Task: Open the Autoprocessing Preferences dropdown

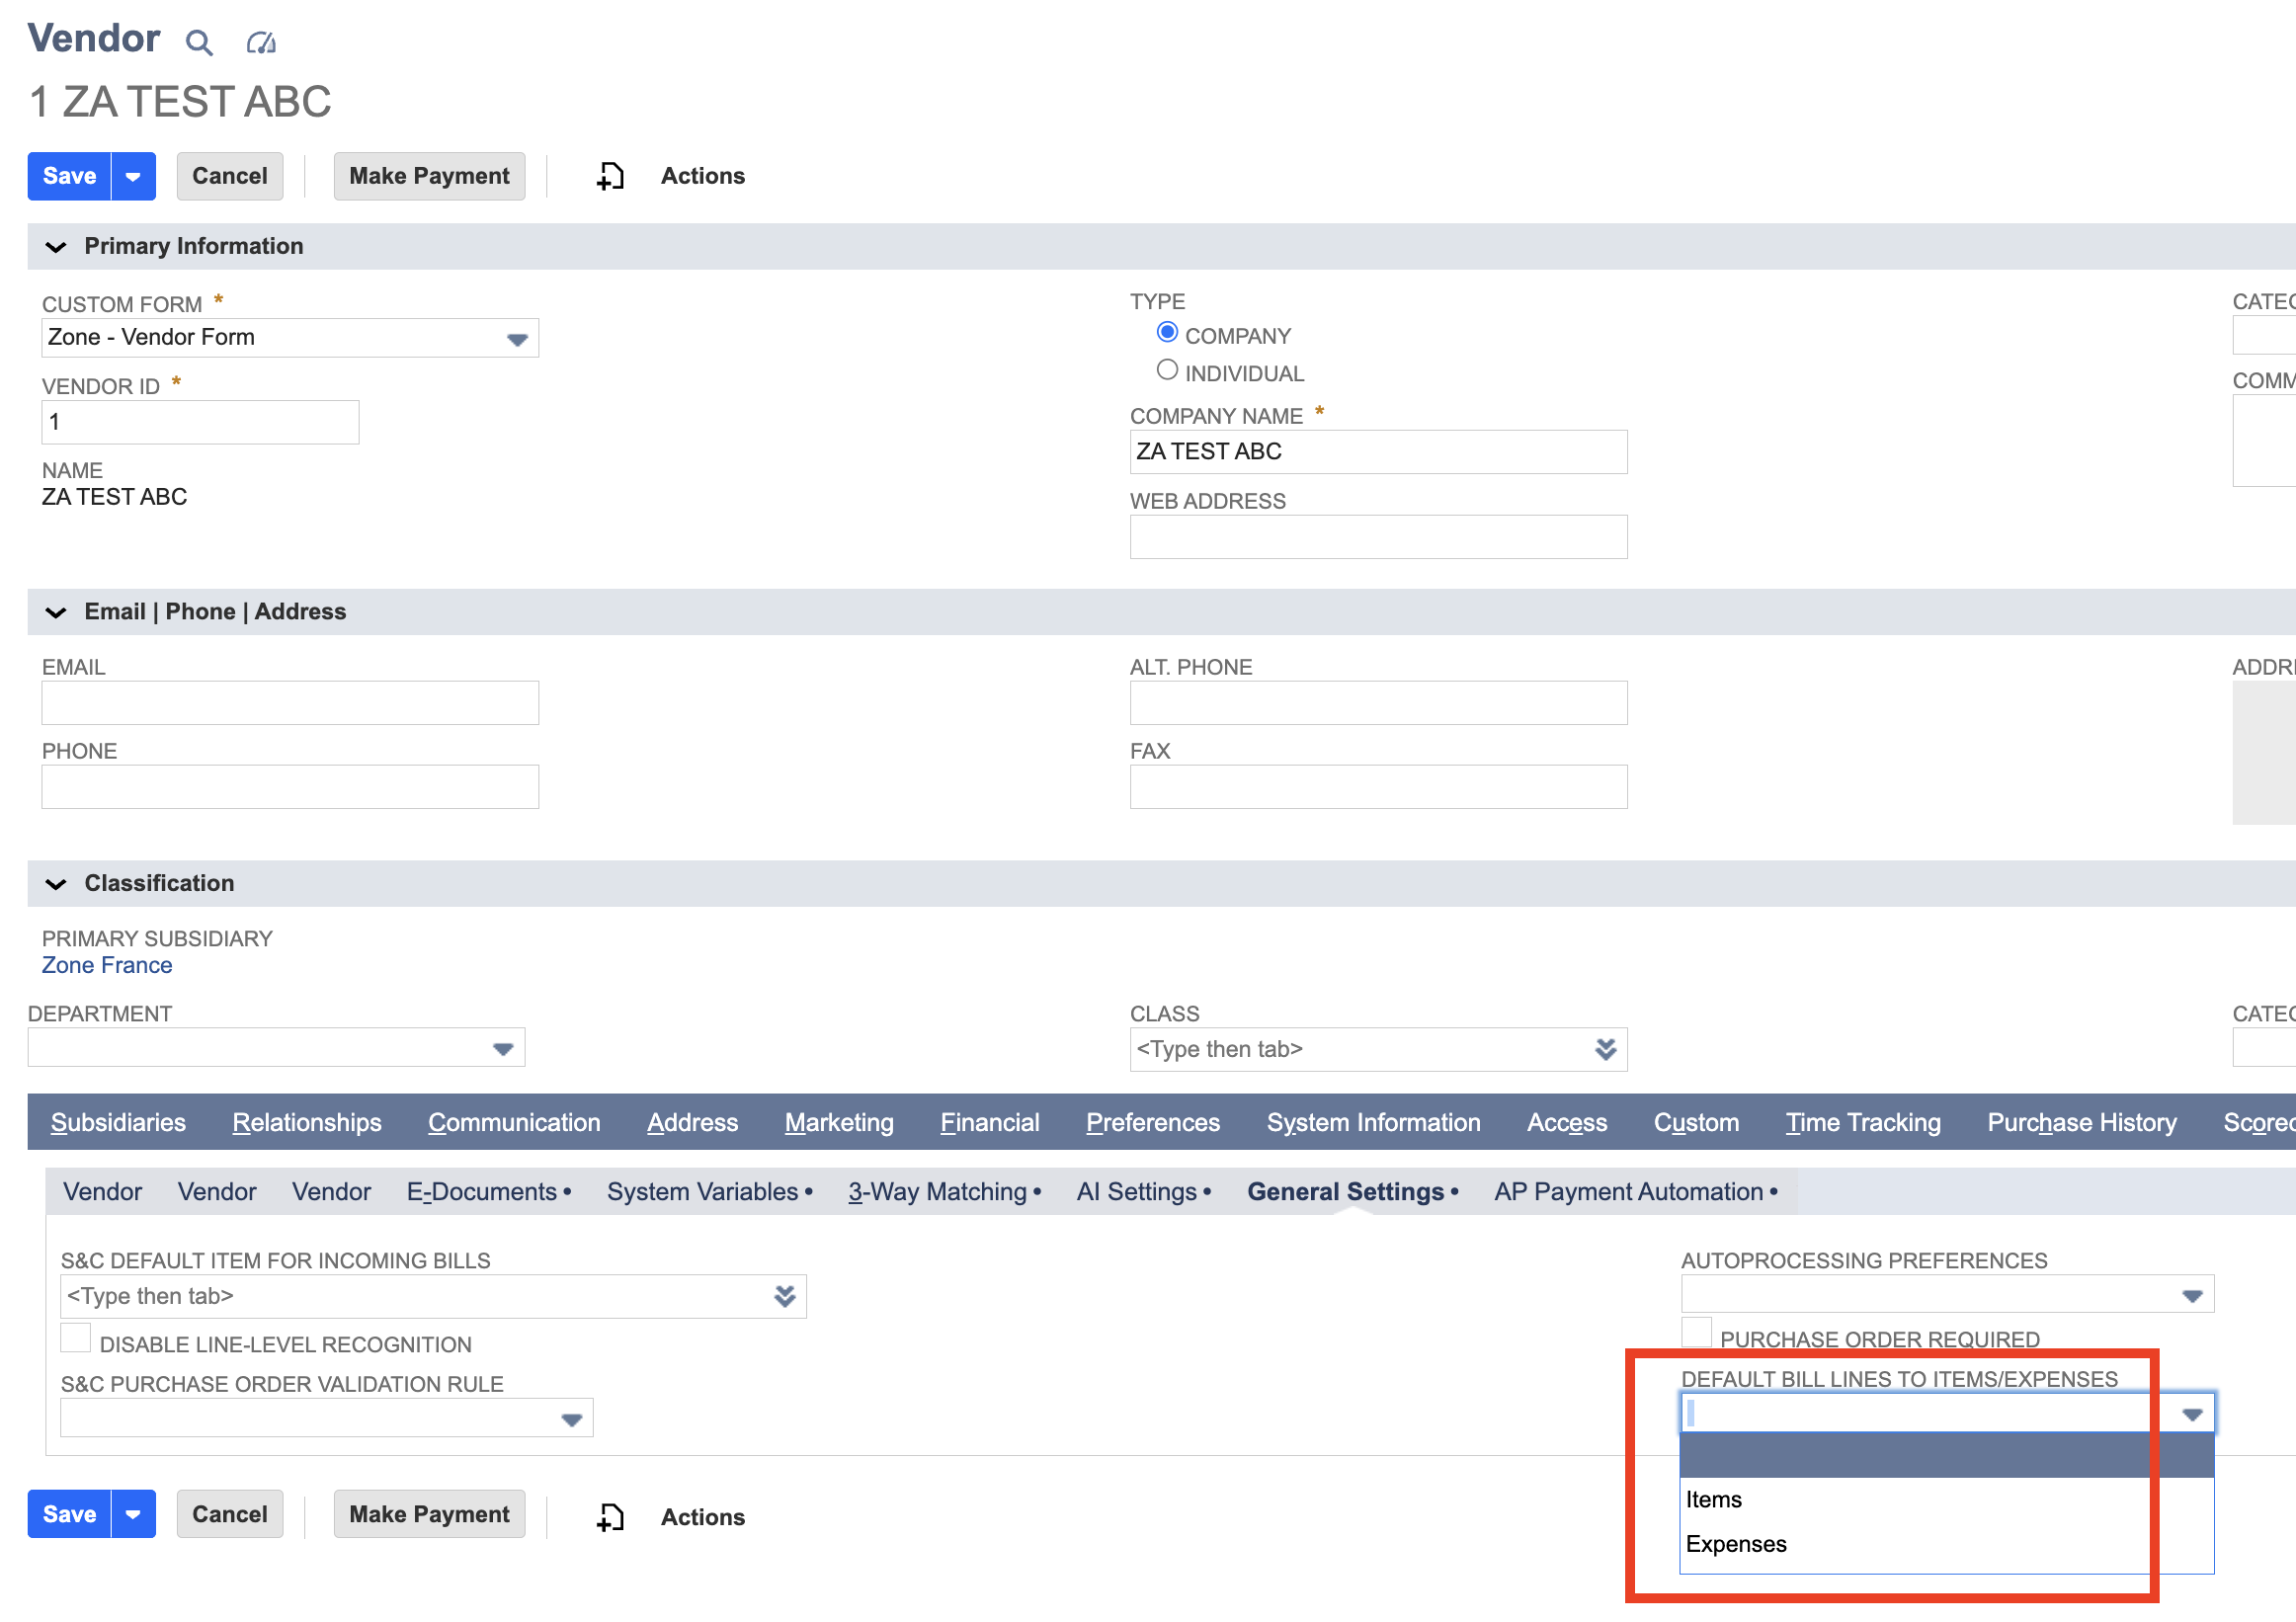Action: pos(1947,1294)
